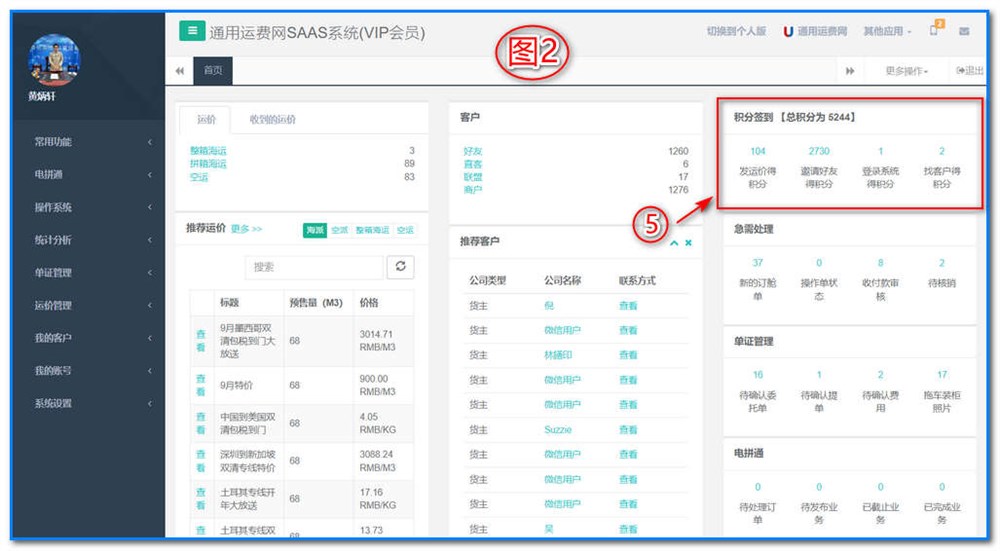The height and width of the screenshot is (551, 1000).
Task: Click 查看 contact link in Suzzie row
Action: [628, 430]
